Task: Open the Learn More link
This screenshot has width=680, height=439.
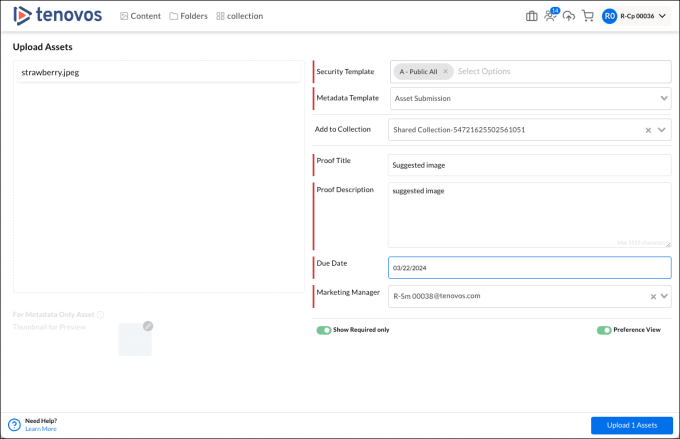Action: click(x=41, y=429)
